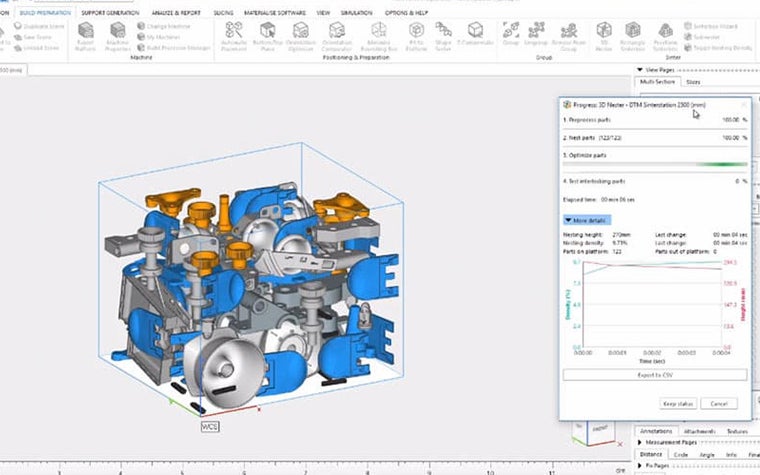Open the Orientation Comparator
The width and height of the screenshot is (760, 475).
tap(337, 36)
